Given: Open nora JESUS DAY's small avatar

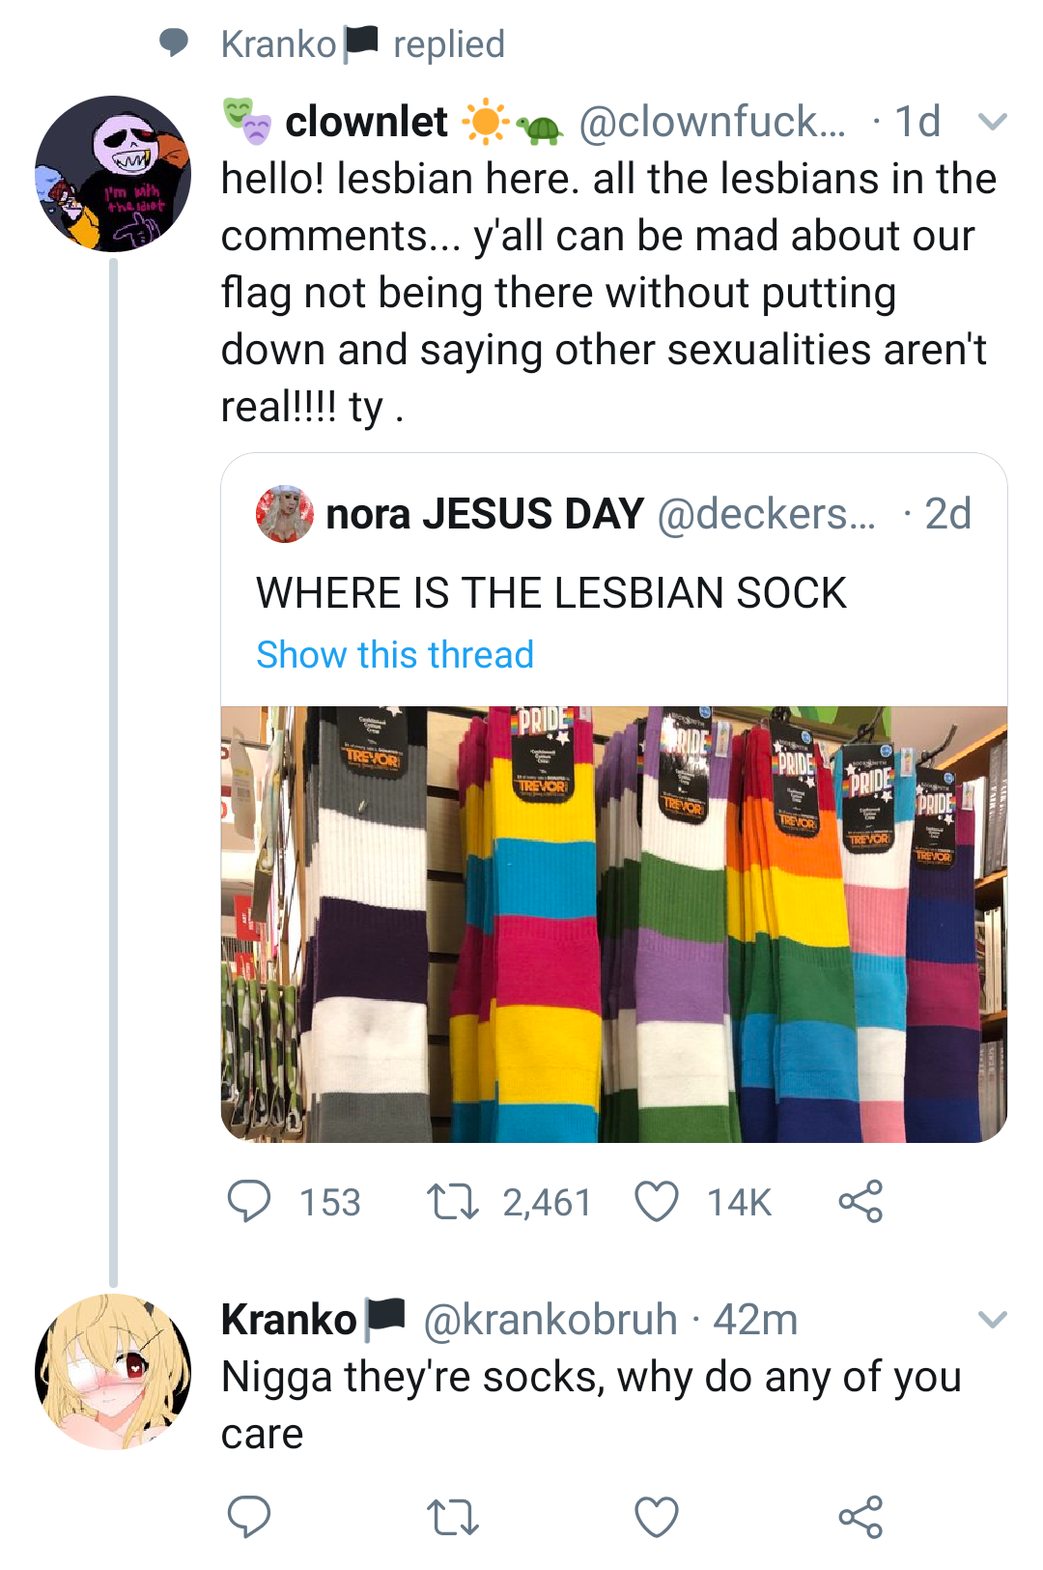Looking at the screenshot, I should click(x=285, y=514).
